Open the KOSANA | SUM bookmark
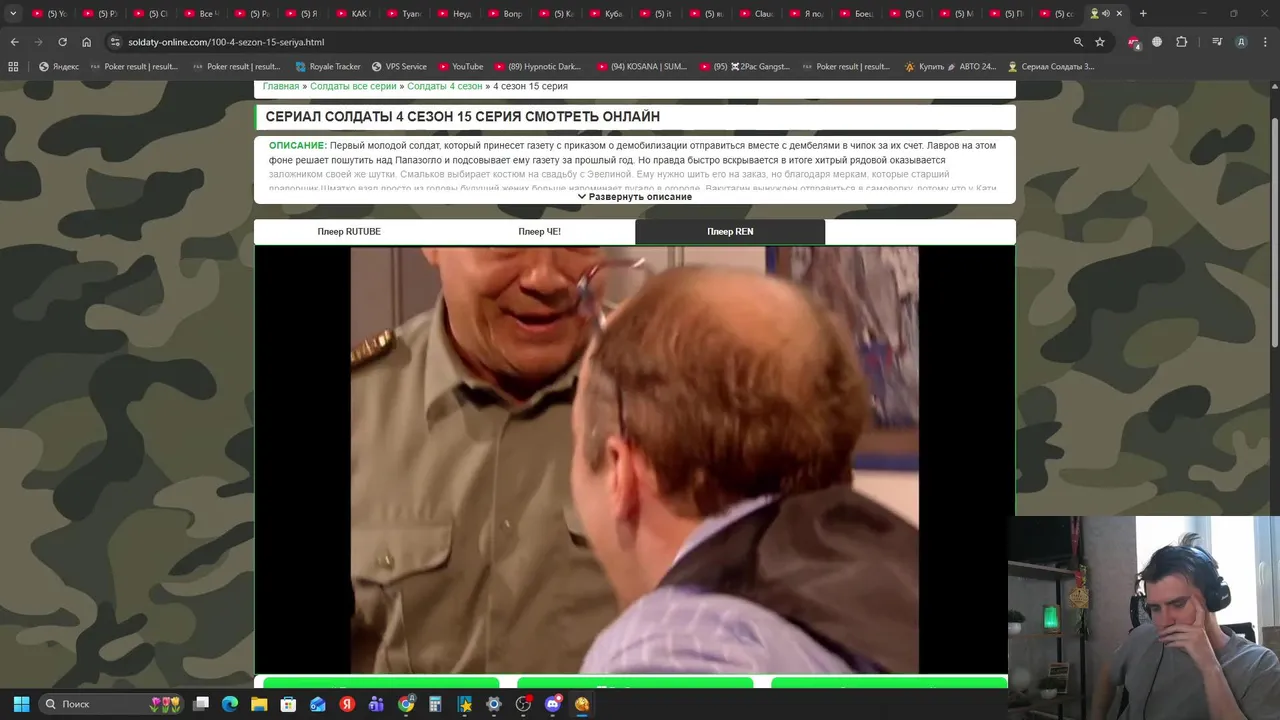 point(642,67)
